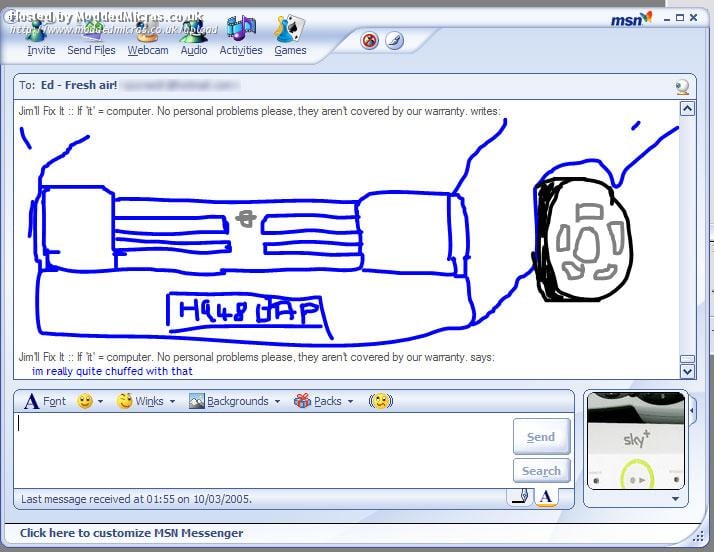This screenshot has width=714, height=552.
Task: Click the 'im really quite chuffed with that' message
Action: (112, 371)
